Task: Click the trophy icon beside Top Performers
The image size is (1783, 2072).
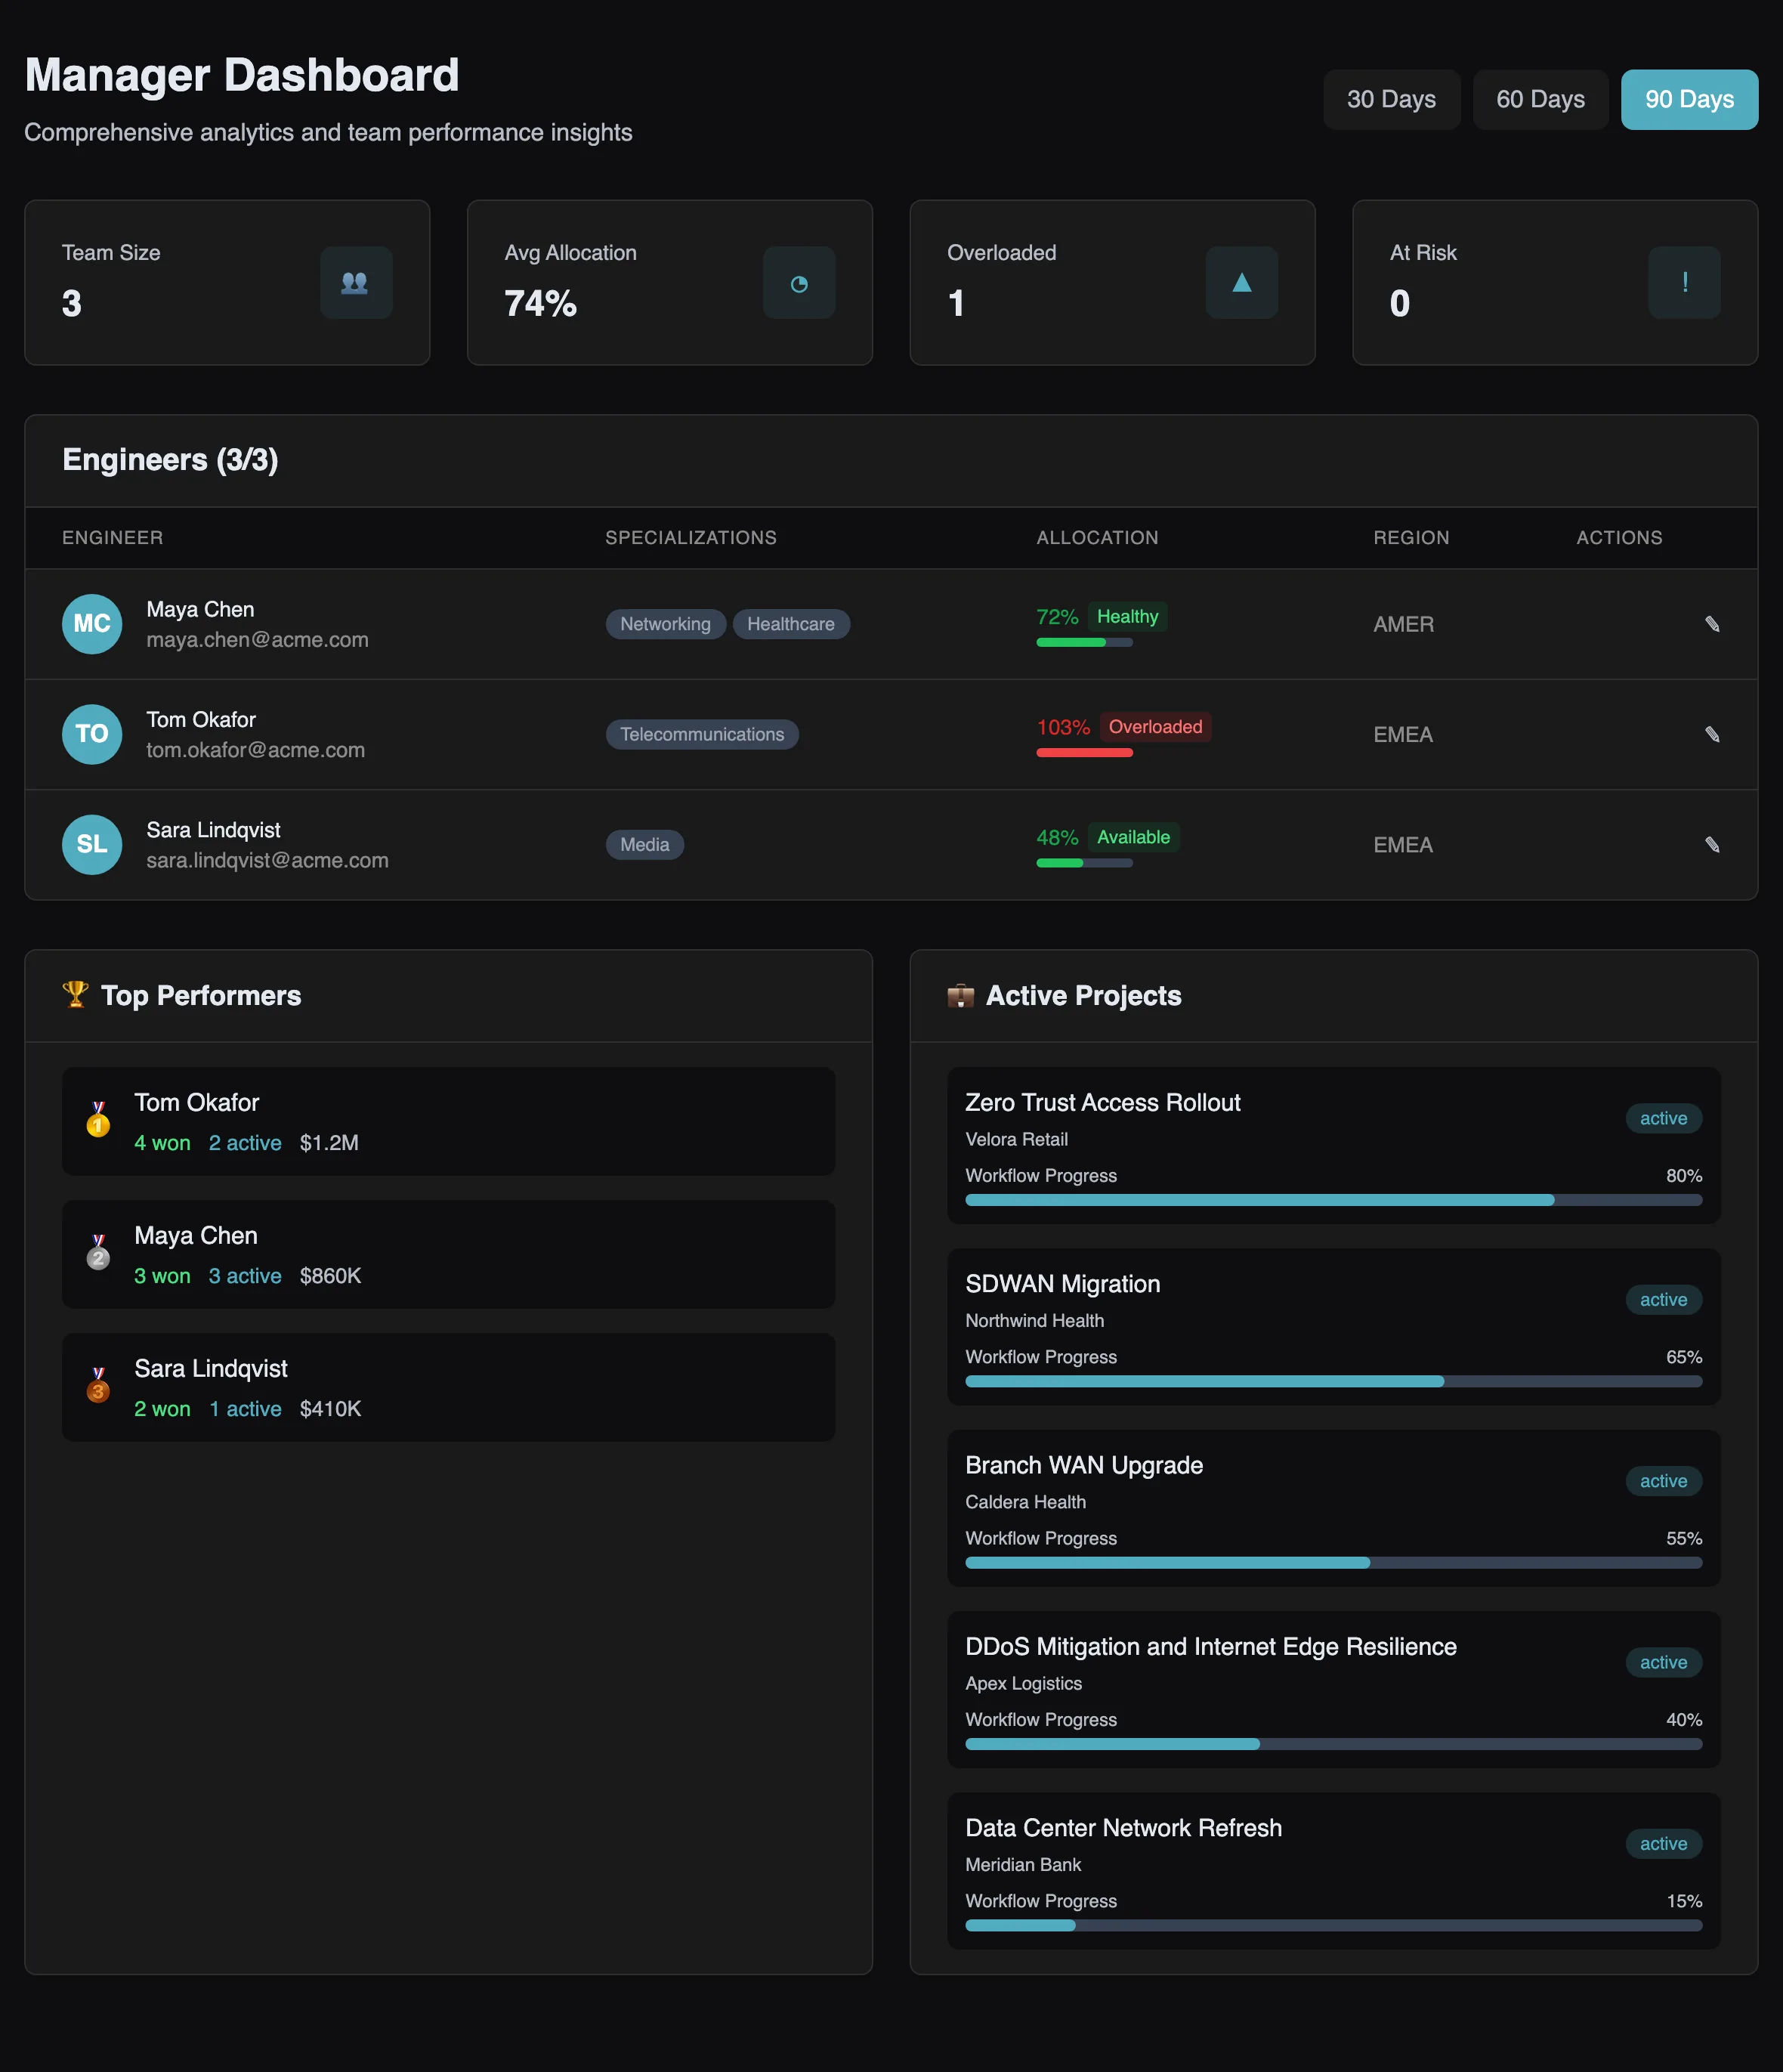Action: (x=75, y=995)
